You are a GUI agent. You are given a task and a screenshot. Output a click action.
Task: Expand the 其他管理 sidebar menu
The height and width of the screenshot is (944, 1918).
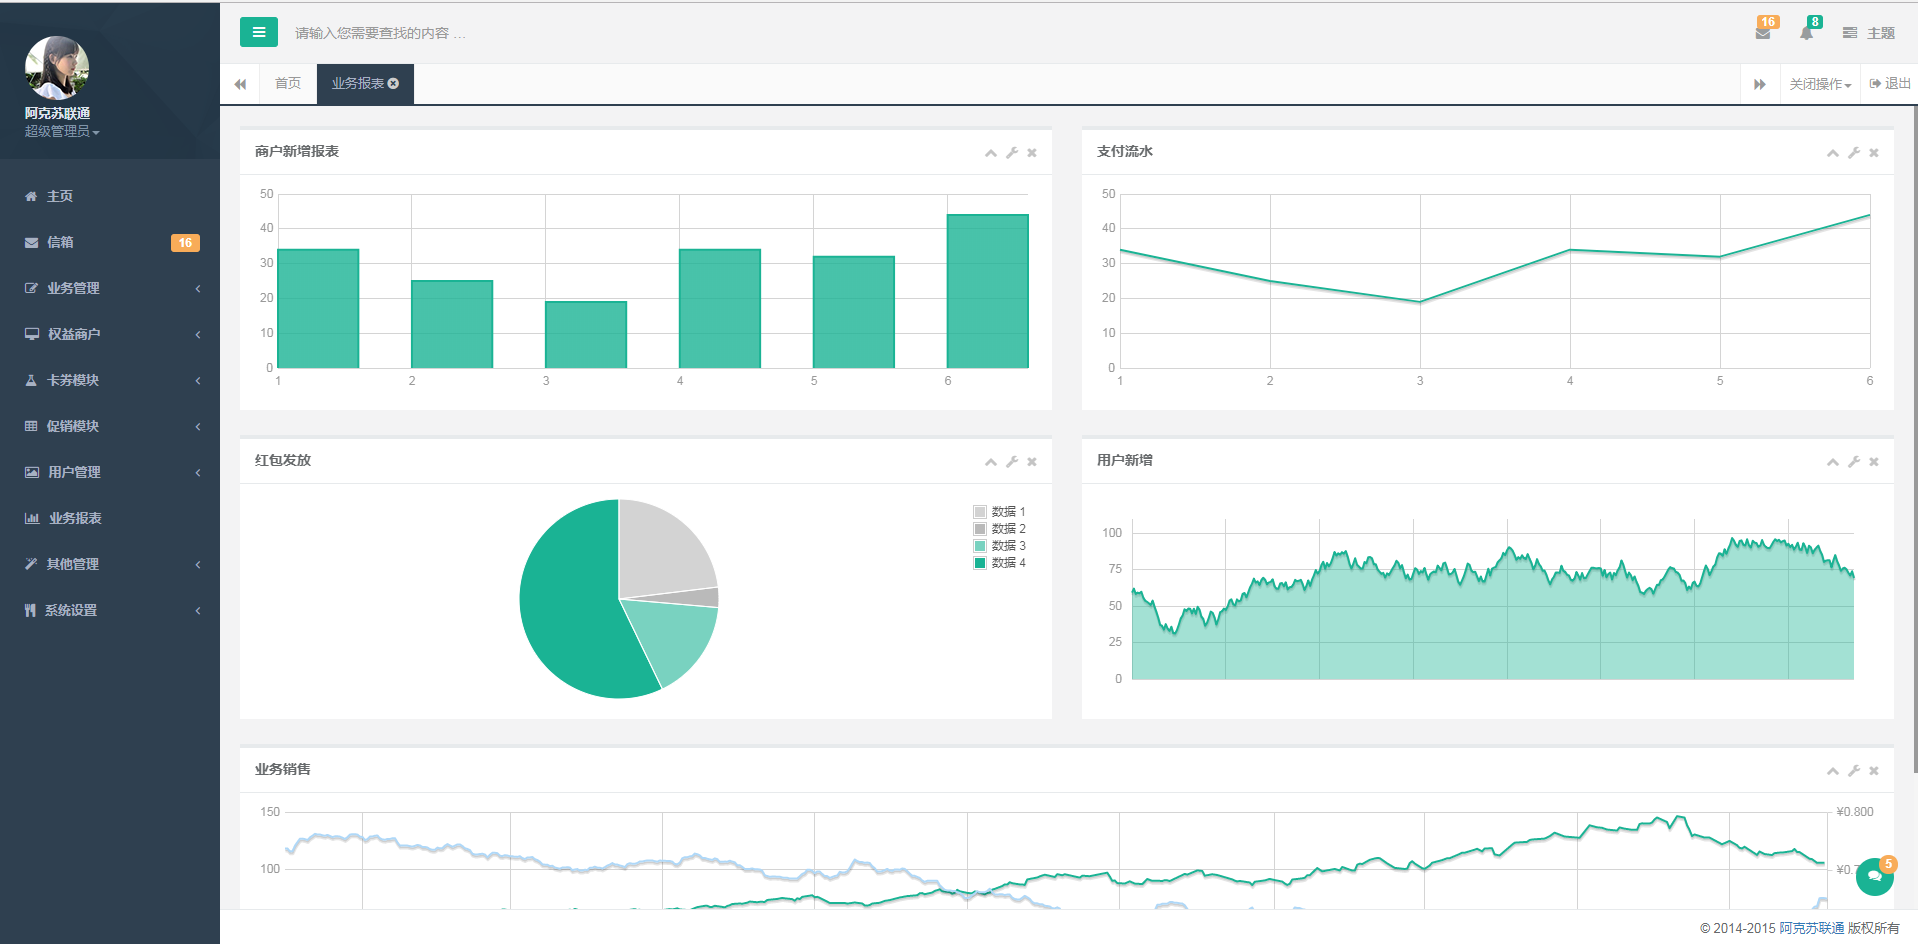[x=110, y=564]
